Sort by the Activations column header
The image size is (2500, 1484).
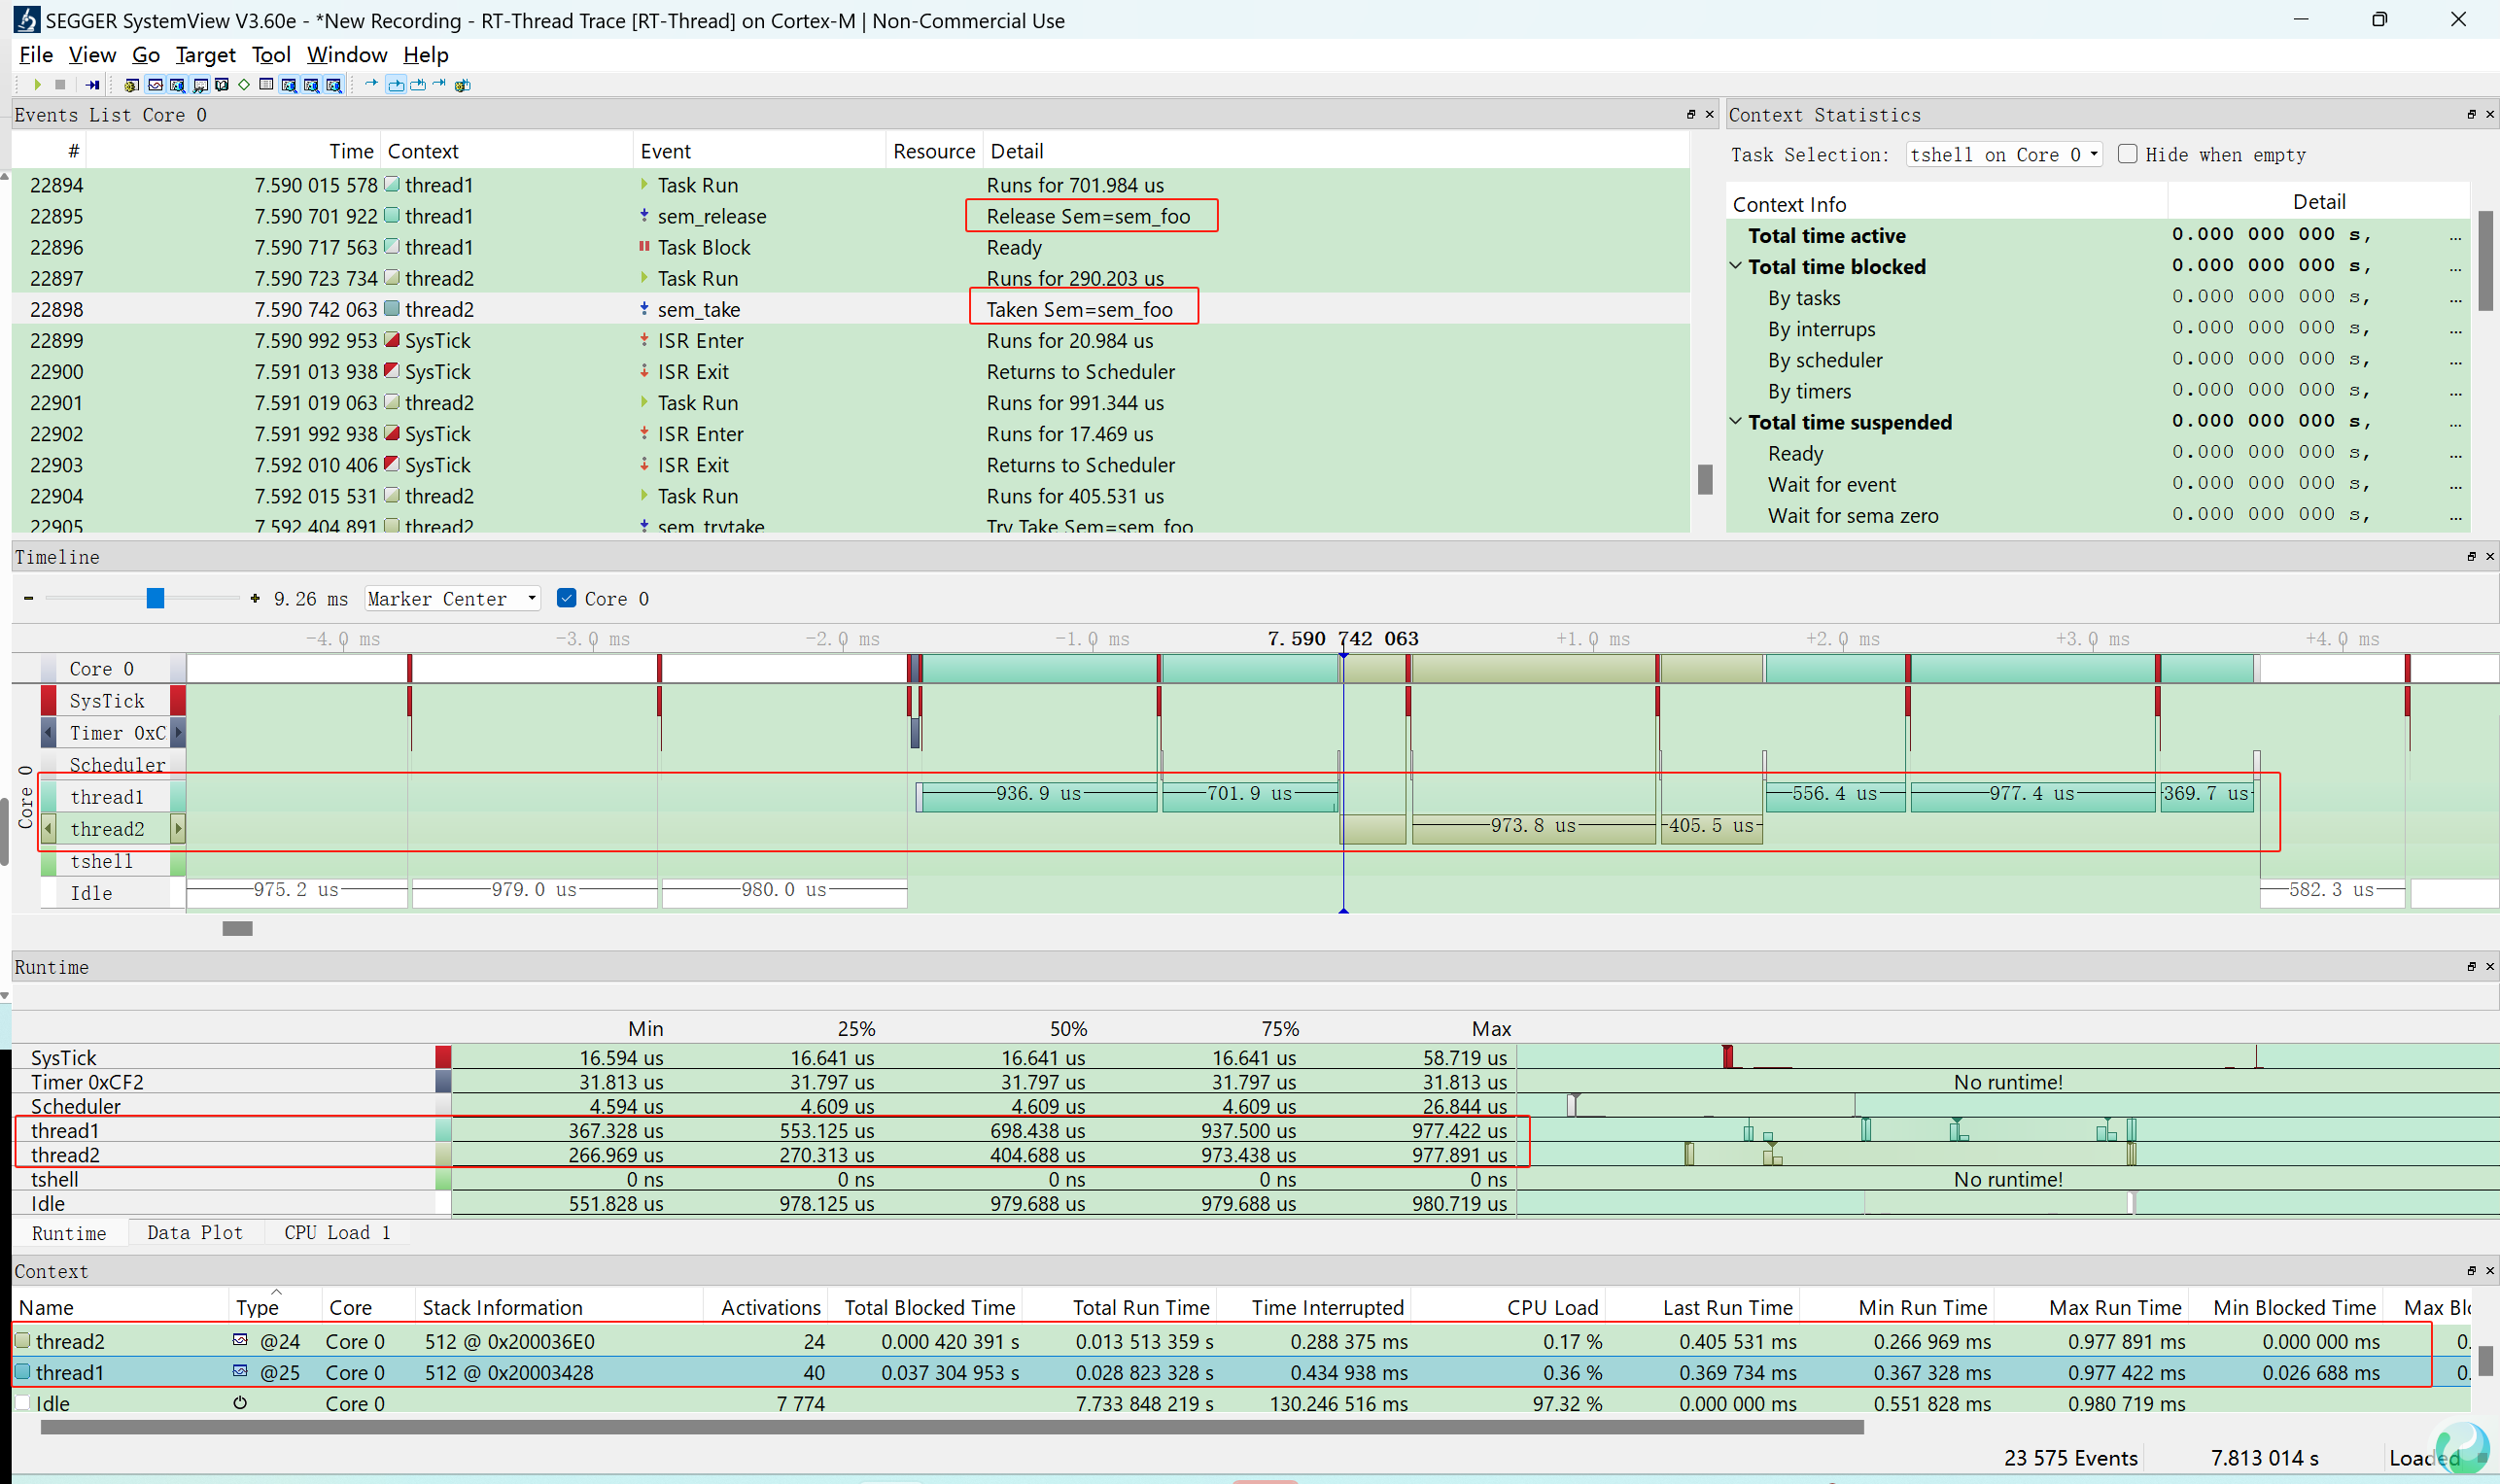pyautogui.click(x=770, y=1307)
